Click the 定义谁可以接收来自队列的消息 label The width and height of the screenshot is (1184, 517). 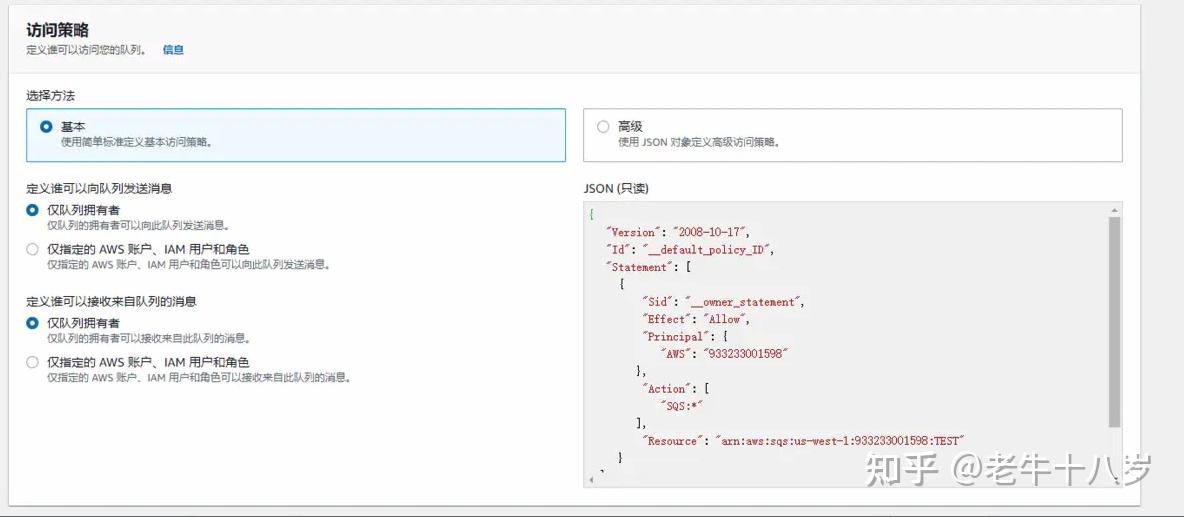coord(112,301)
